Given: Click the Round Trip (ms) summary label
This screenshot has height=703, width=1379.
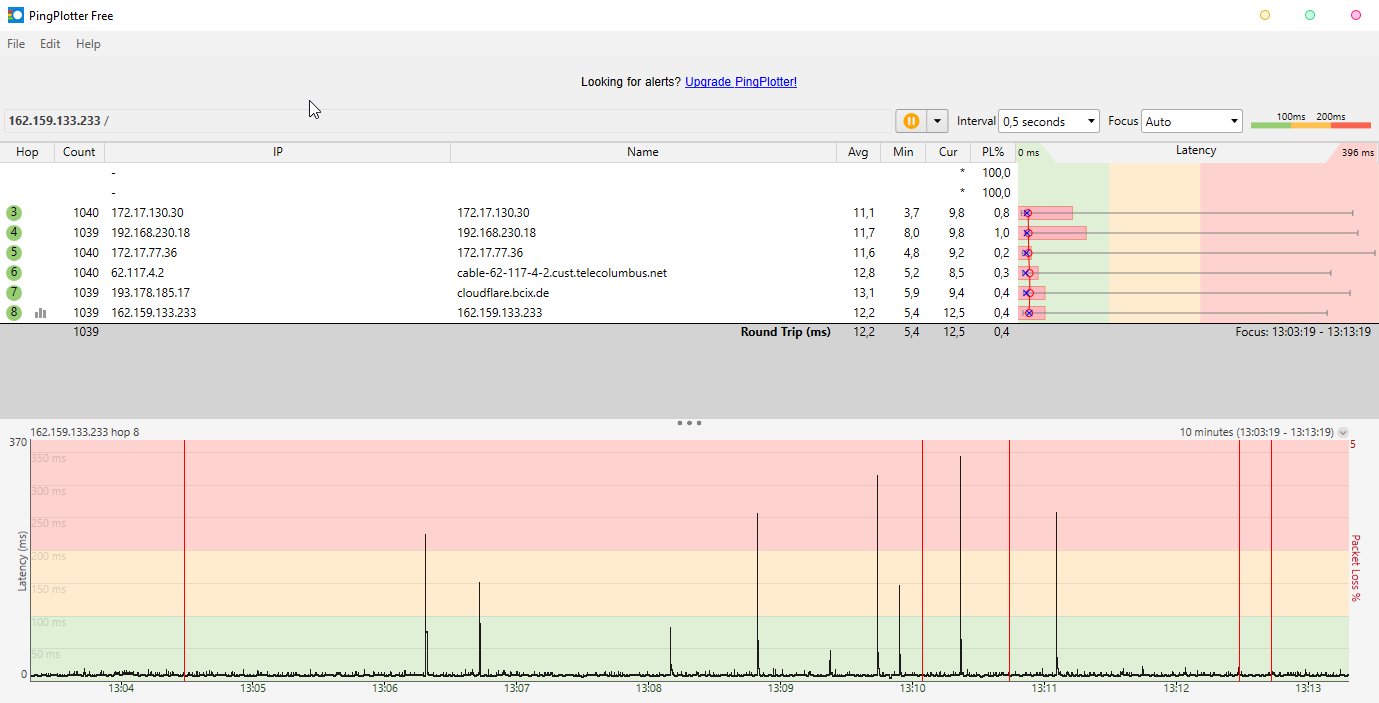Looking at the screenshot, I should 786,332.
